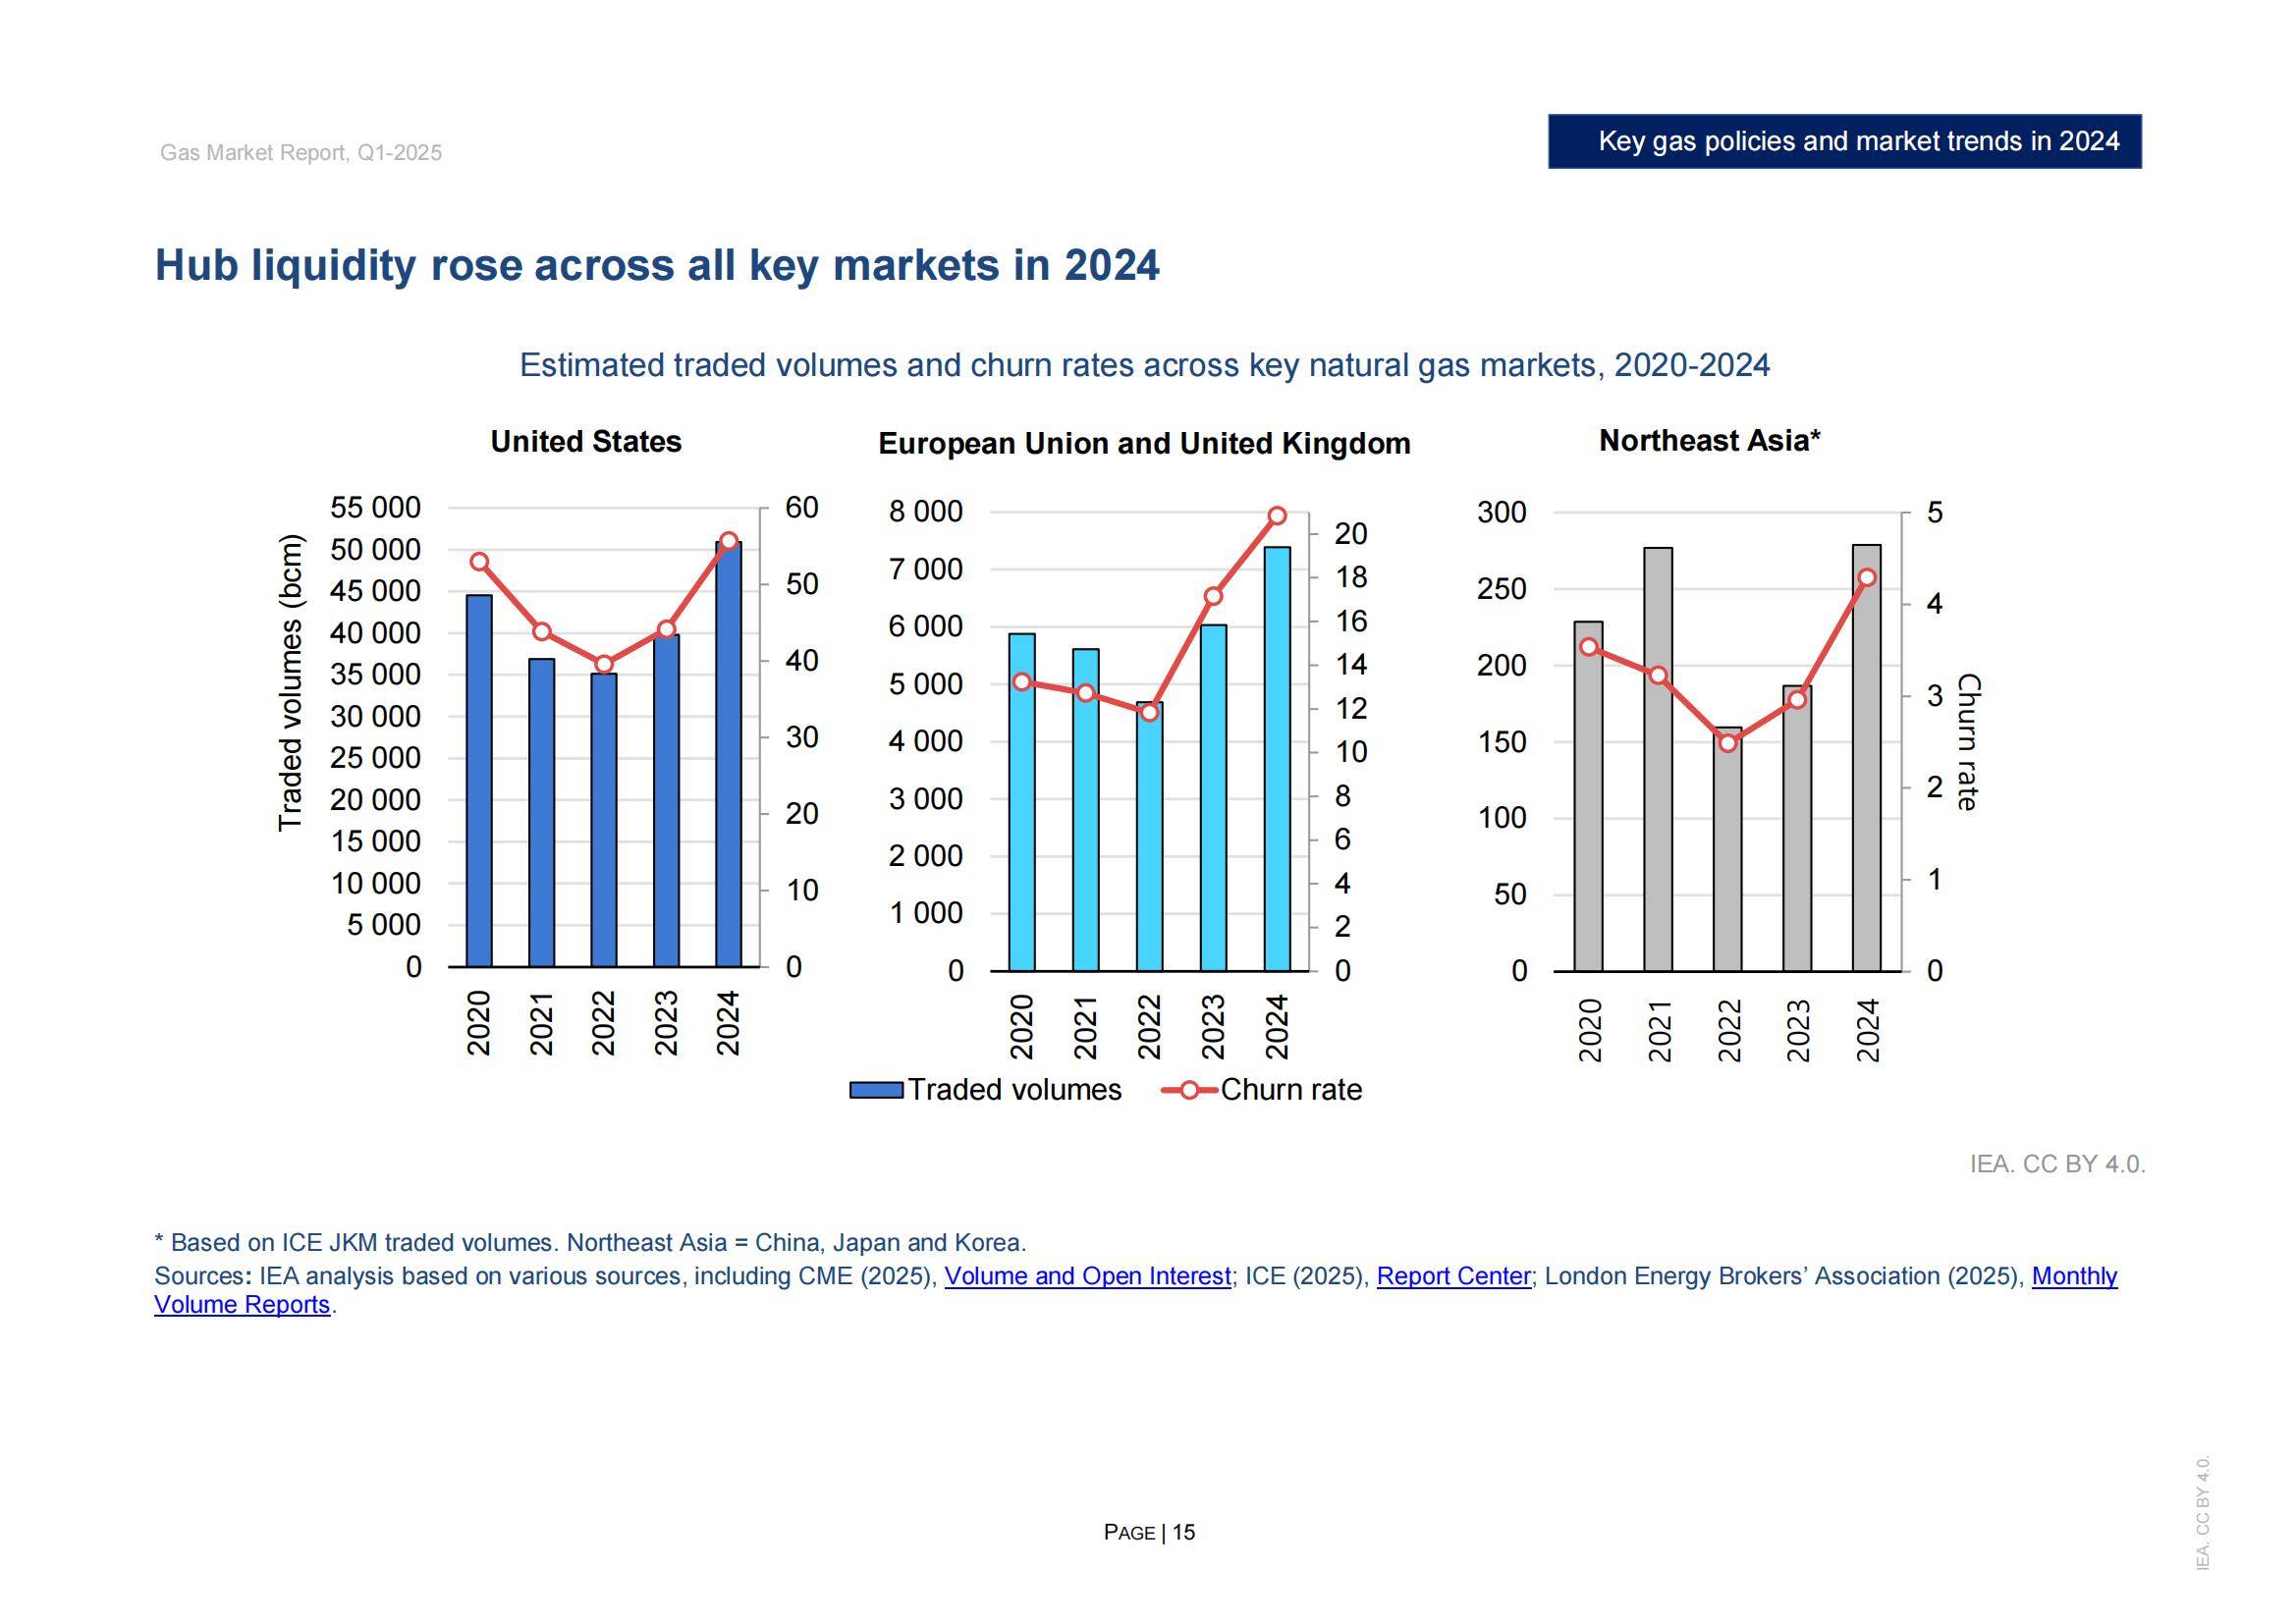Click the 'Northeast Asia*' chart title

(x=1709, y=440)
